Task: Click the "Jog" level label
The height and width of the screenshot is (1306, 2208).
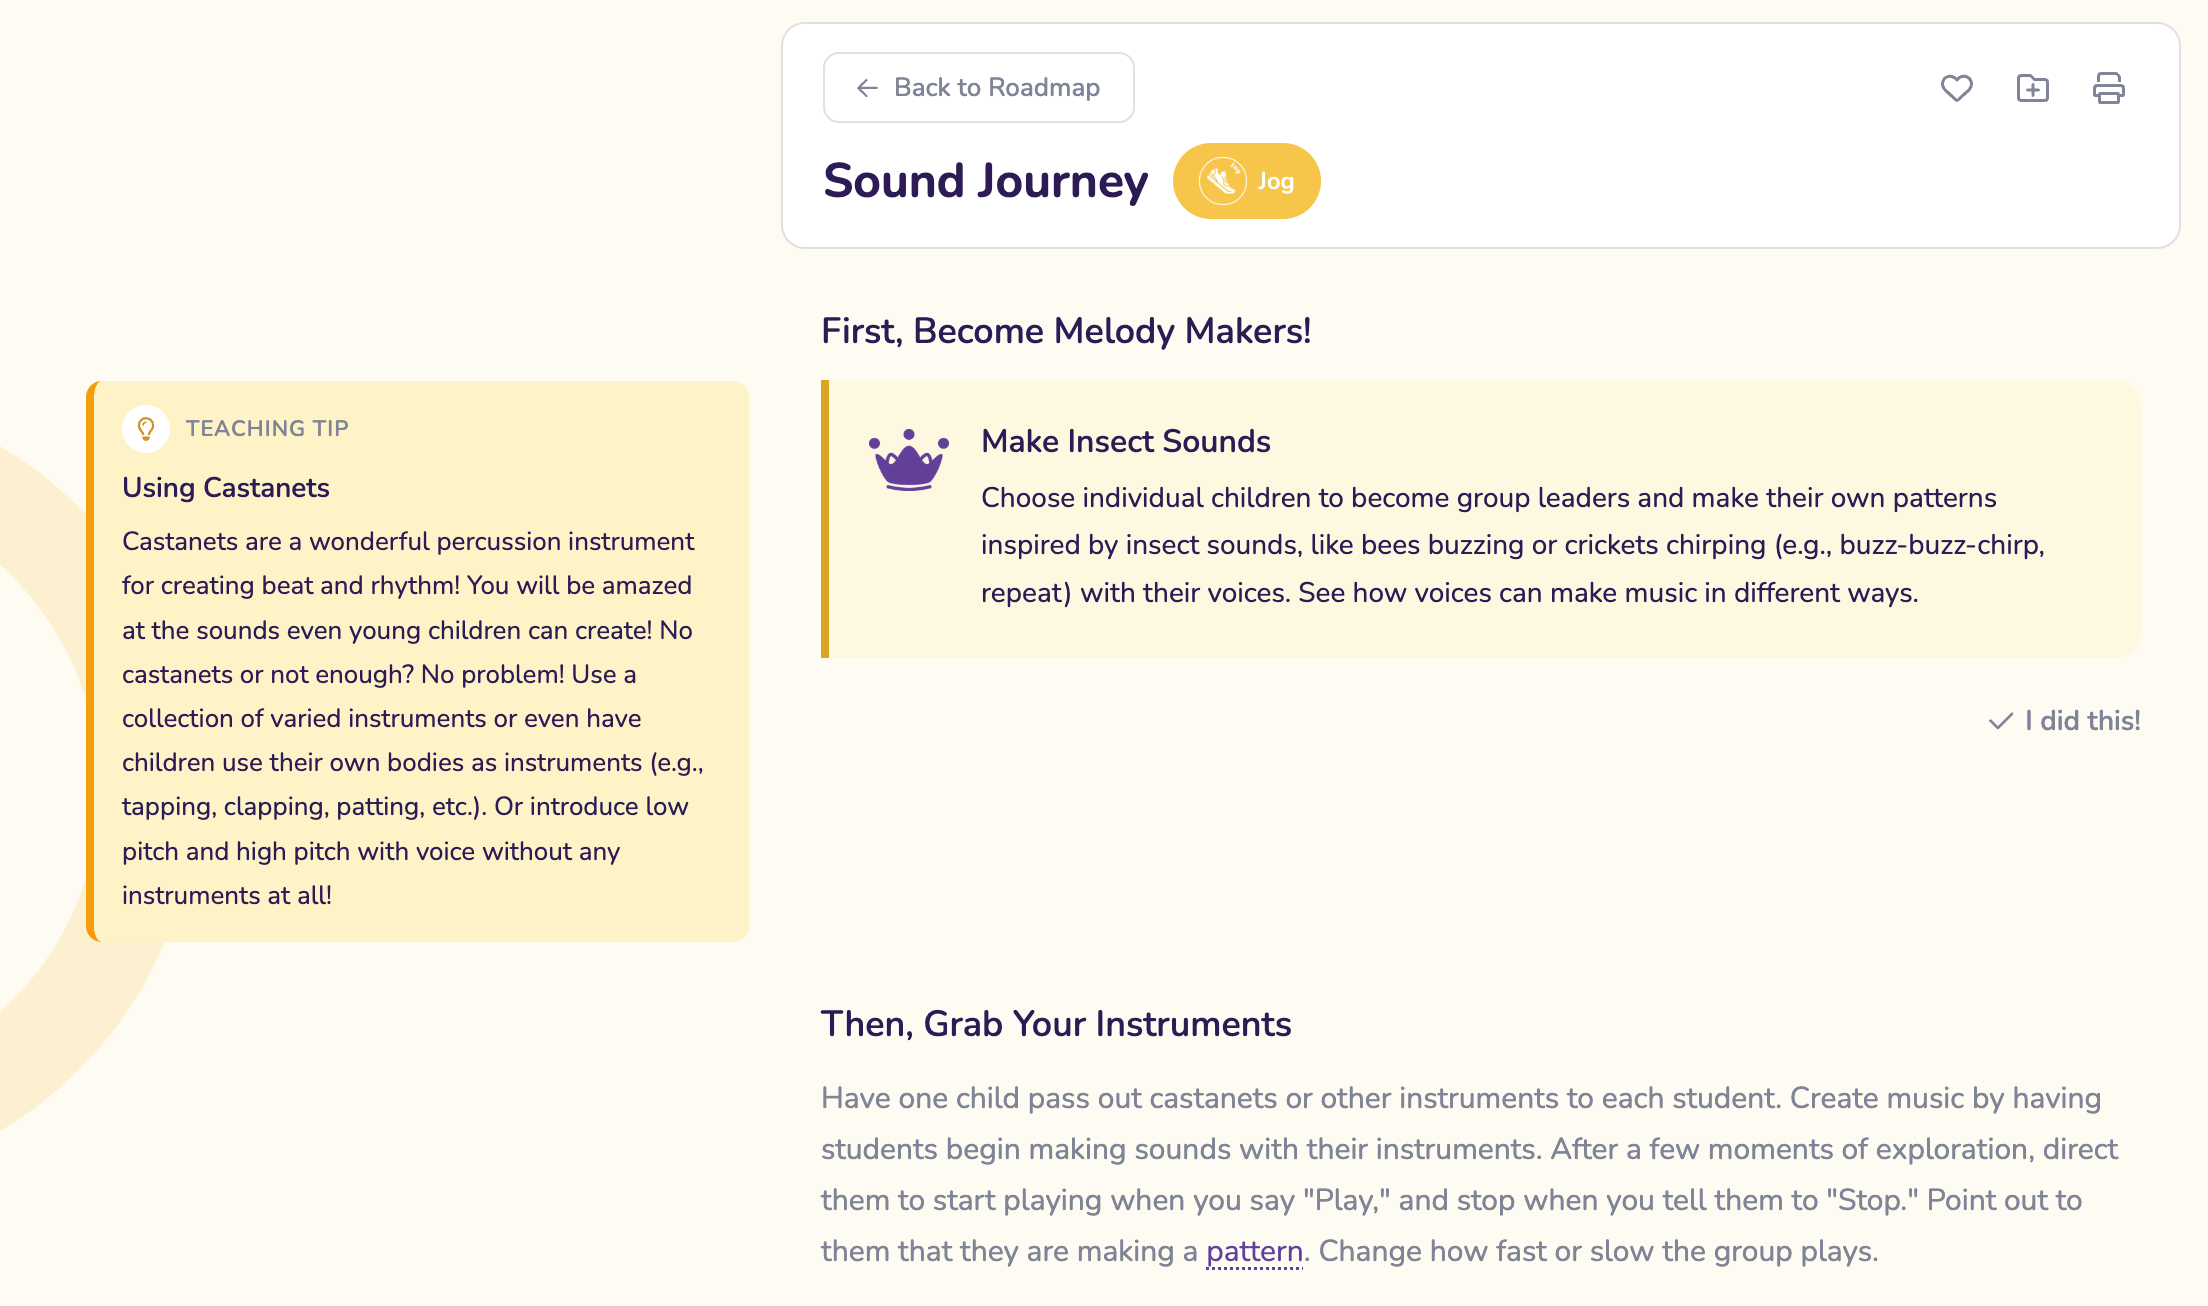Action: click(x=1275, y=181)
